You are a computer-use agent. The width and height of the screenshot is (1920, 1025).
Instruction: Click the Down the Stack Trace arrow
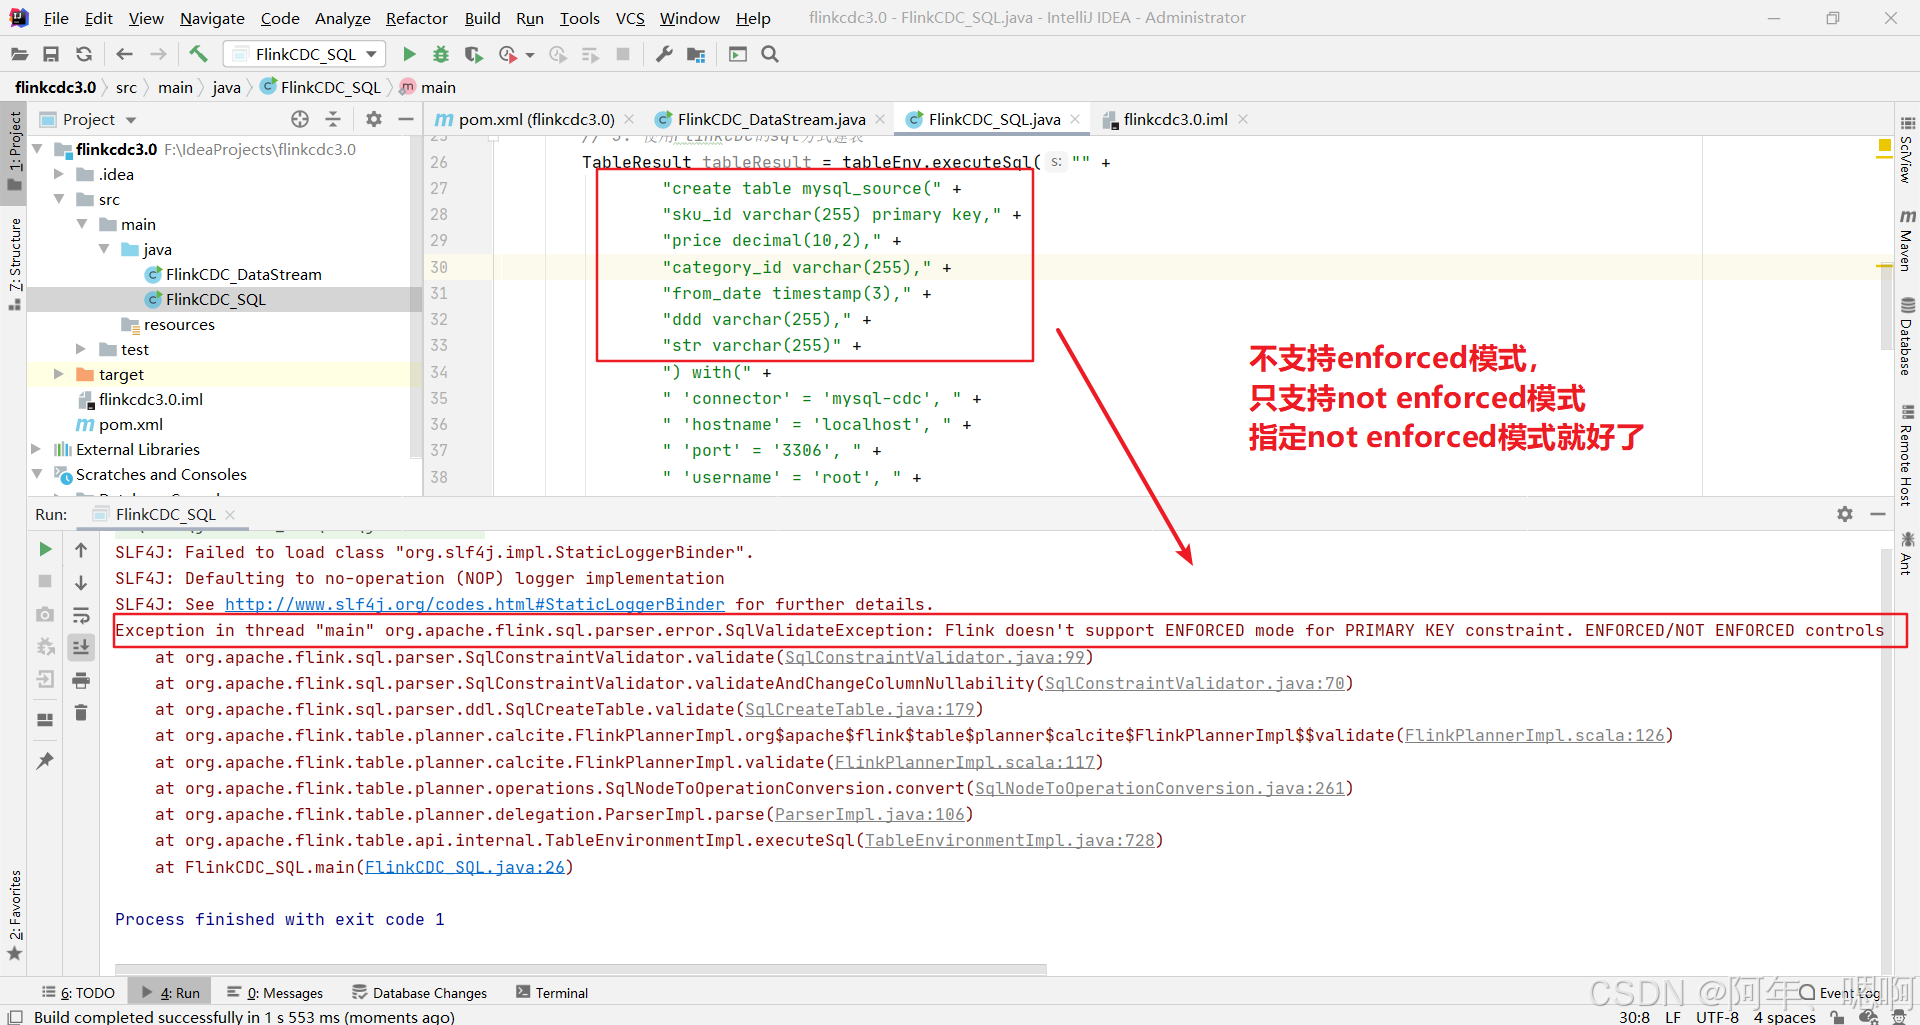tap(81, 583)
